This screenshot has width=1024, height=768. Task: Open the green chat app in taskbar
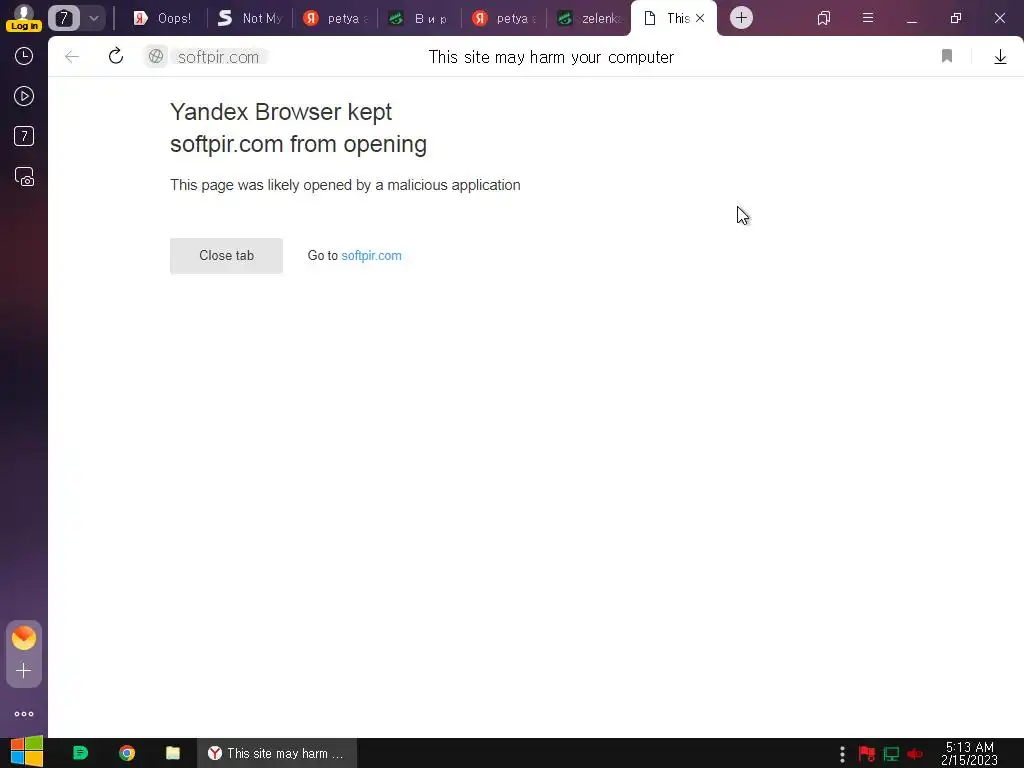coord(80,753)
